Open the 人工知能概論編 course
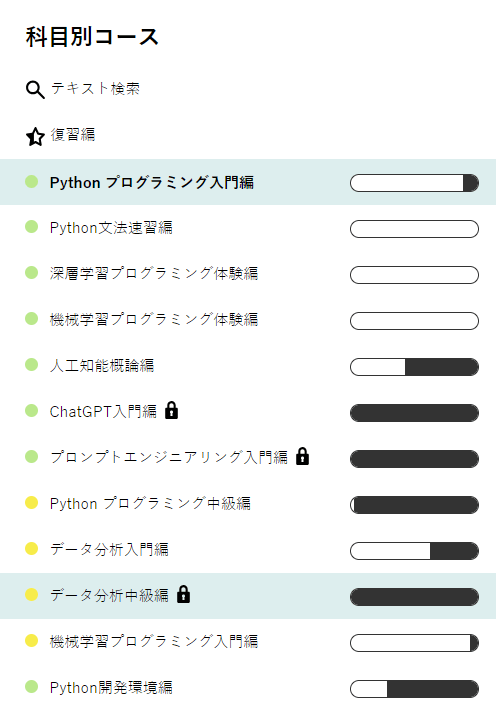The width and height of the screenshot is (496, 701). 248,366
